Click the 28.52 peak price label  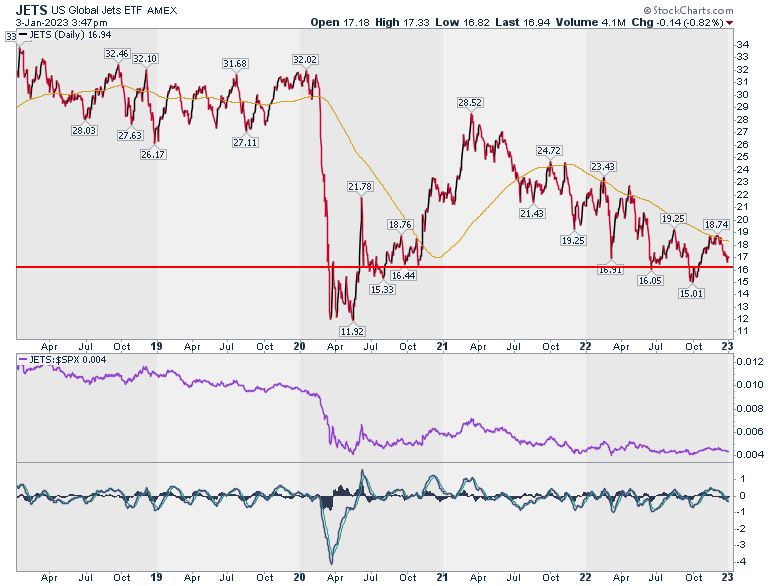tap(470, 103)
